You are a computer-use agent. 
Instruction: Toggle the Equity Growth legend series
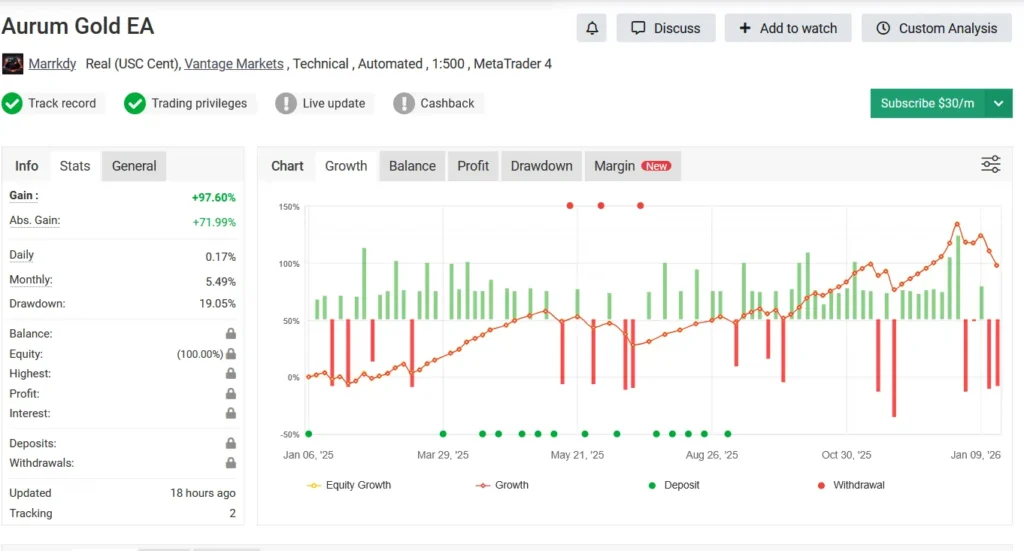click(x=349, y=485)
